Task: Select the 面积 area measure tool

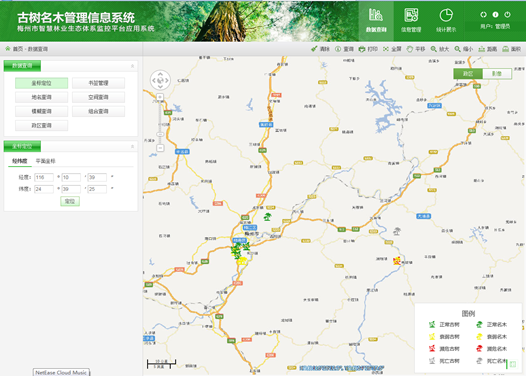Action: click(511, 49)
